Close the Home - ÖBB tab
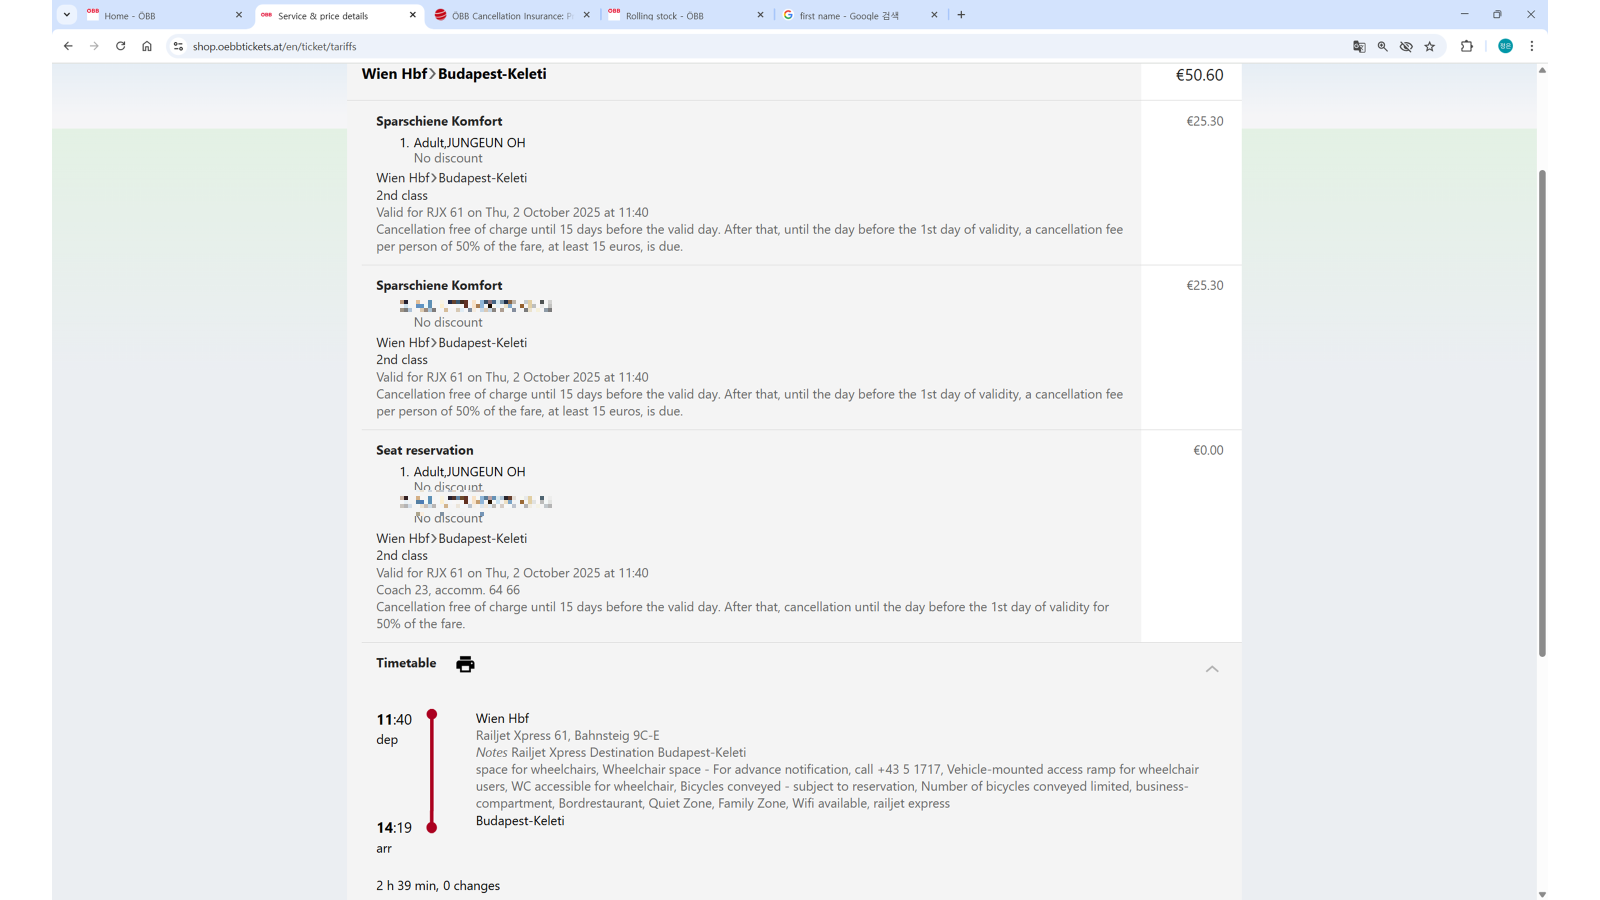The width and height of the screenshot is (1600, 900). (239, 15)
